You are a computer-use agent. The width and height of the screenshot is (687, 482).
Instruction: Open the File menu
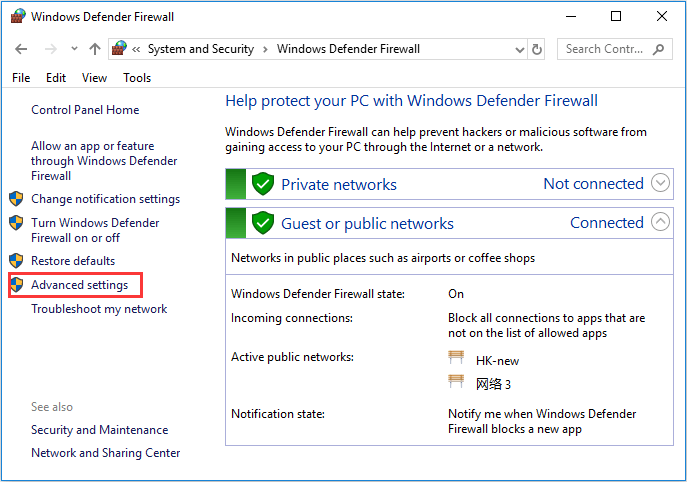21,78
